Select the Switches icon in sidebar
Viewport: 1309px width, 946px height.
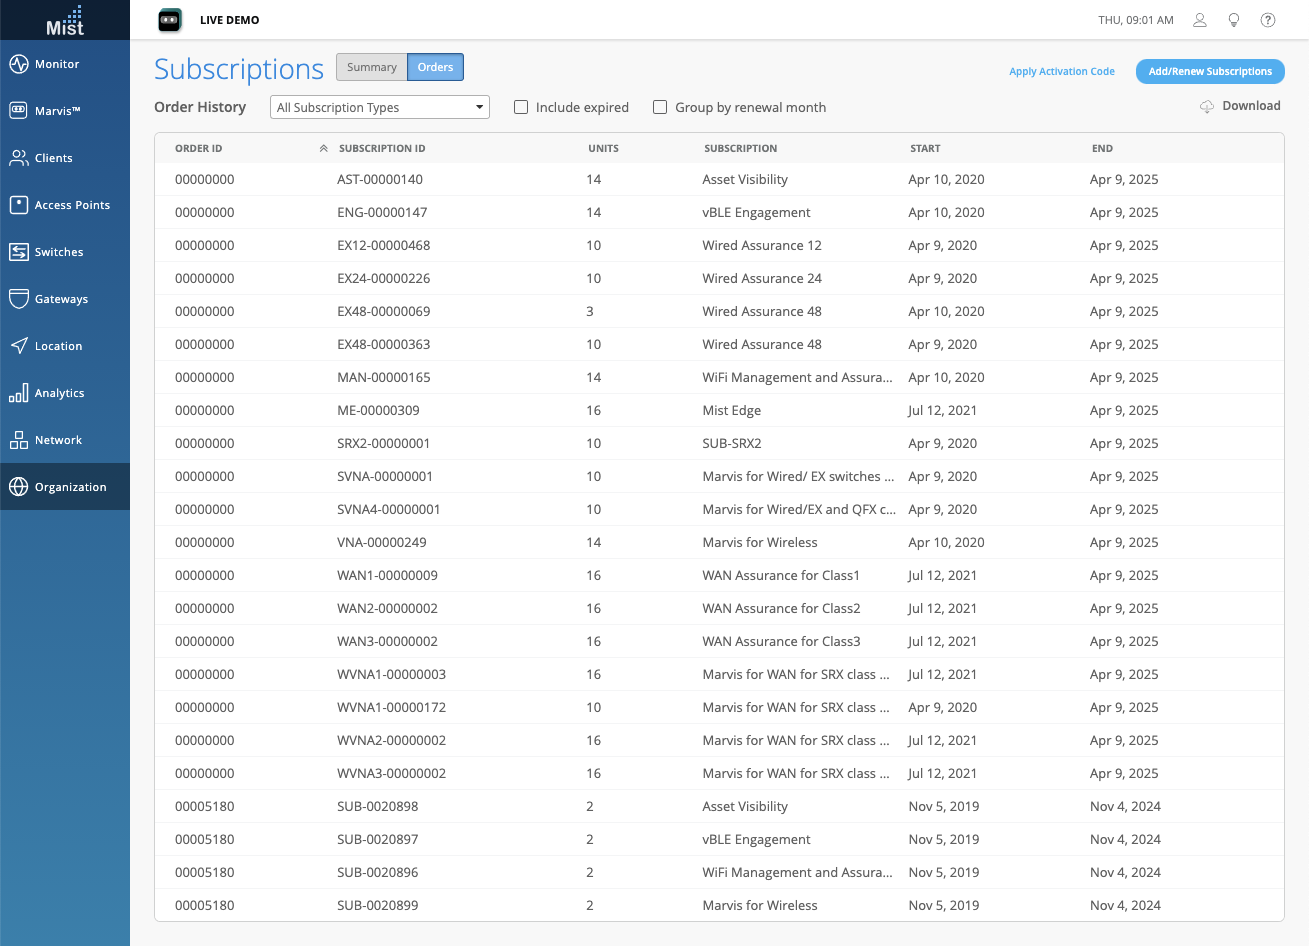(18, 252)
